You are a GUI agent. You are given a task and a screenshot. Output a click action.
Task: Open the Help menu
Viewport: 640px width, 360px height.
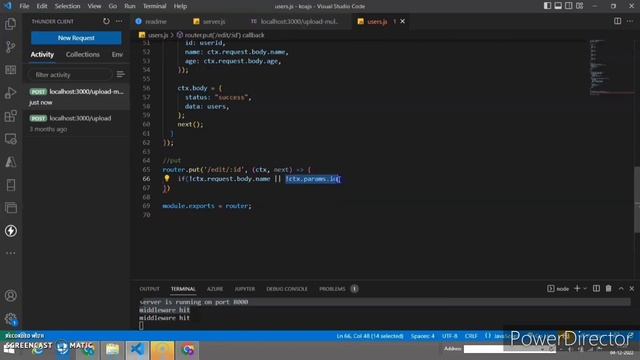180,6
